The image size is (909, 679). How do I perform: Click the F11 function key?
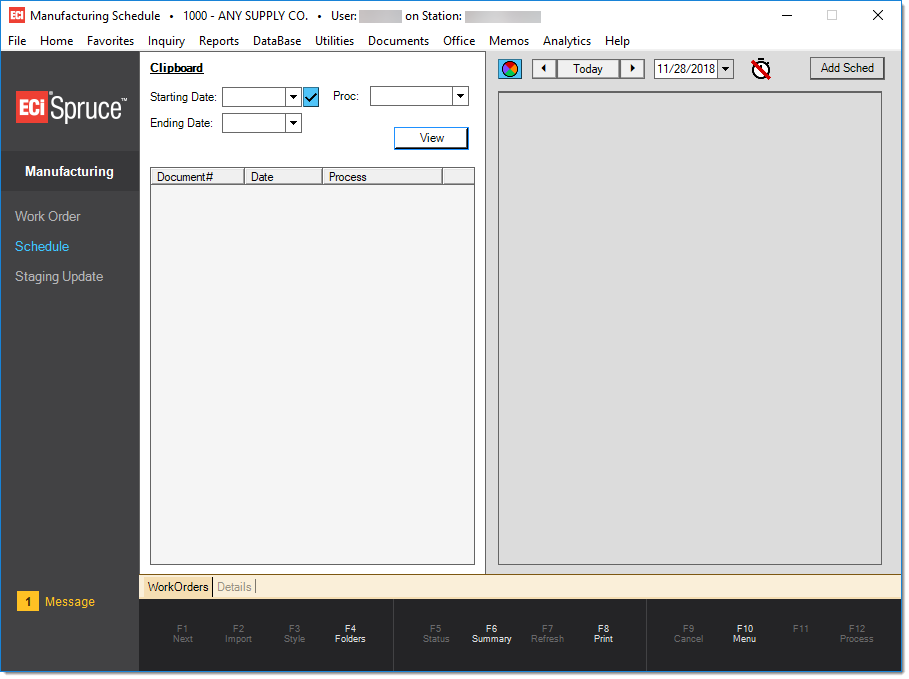click(x=801, y=629)
